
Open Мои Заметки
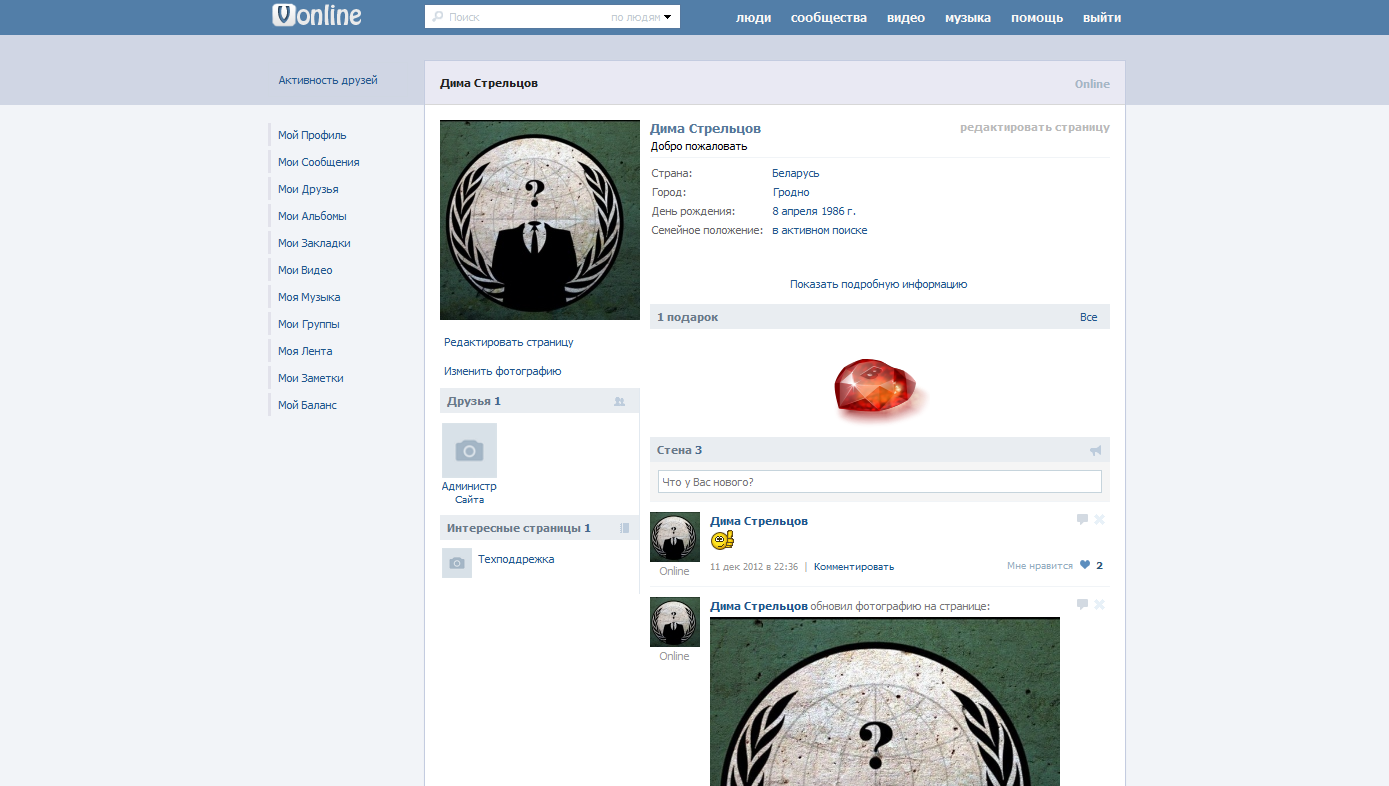point(310,378)
